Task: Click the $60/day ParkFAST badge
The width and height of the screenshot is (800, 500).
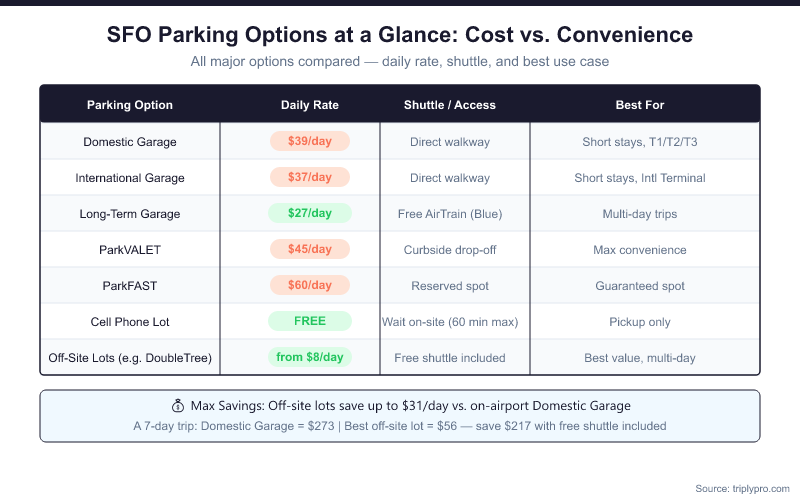Action: pyautogui.click(x=310, y=285)
